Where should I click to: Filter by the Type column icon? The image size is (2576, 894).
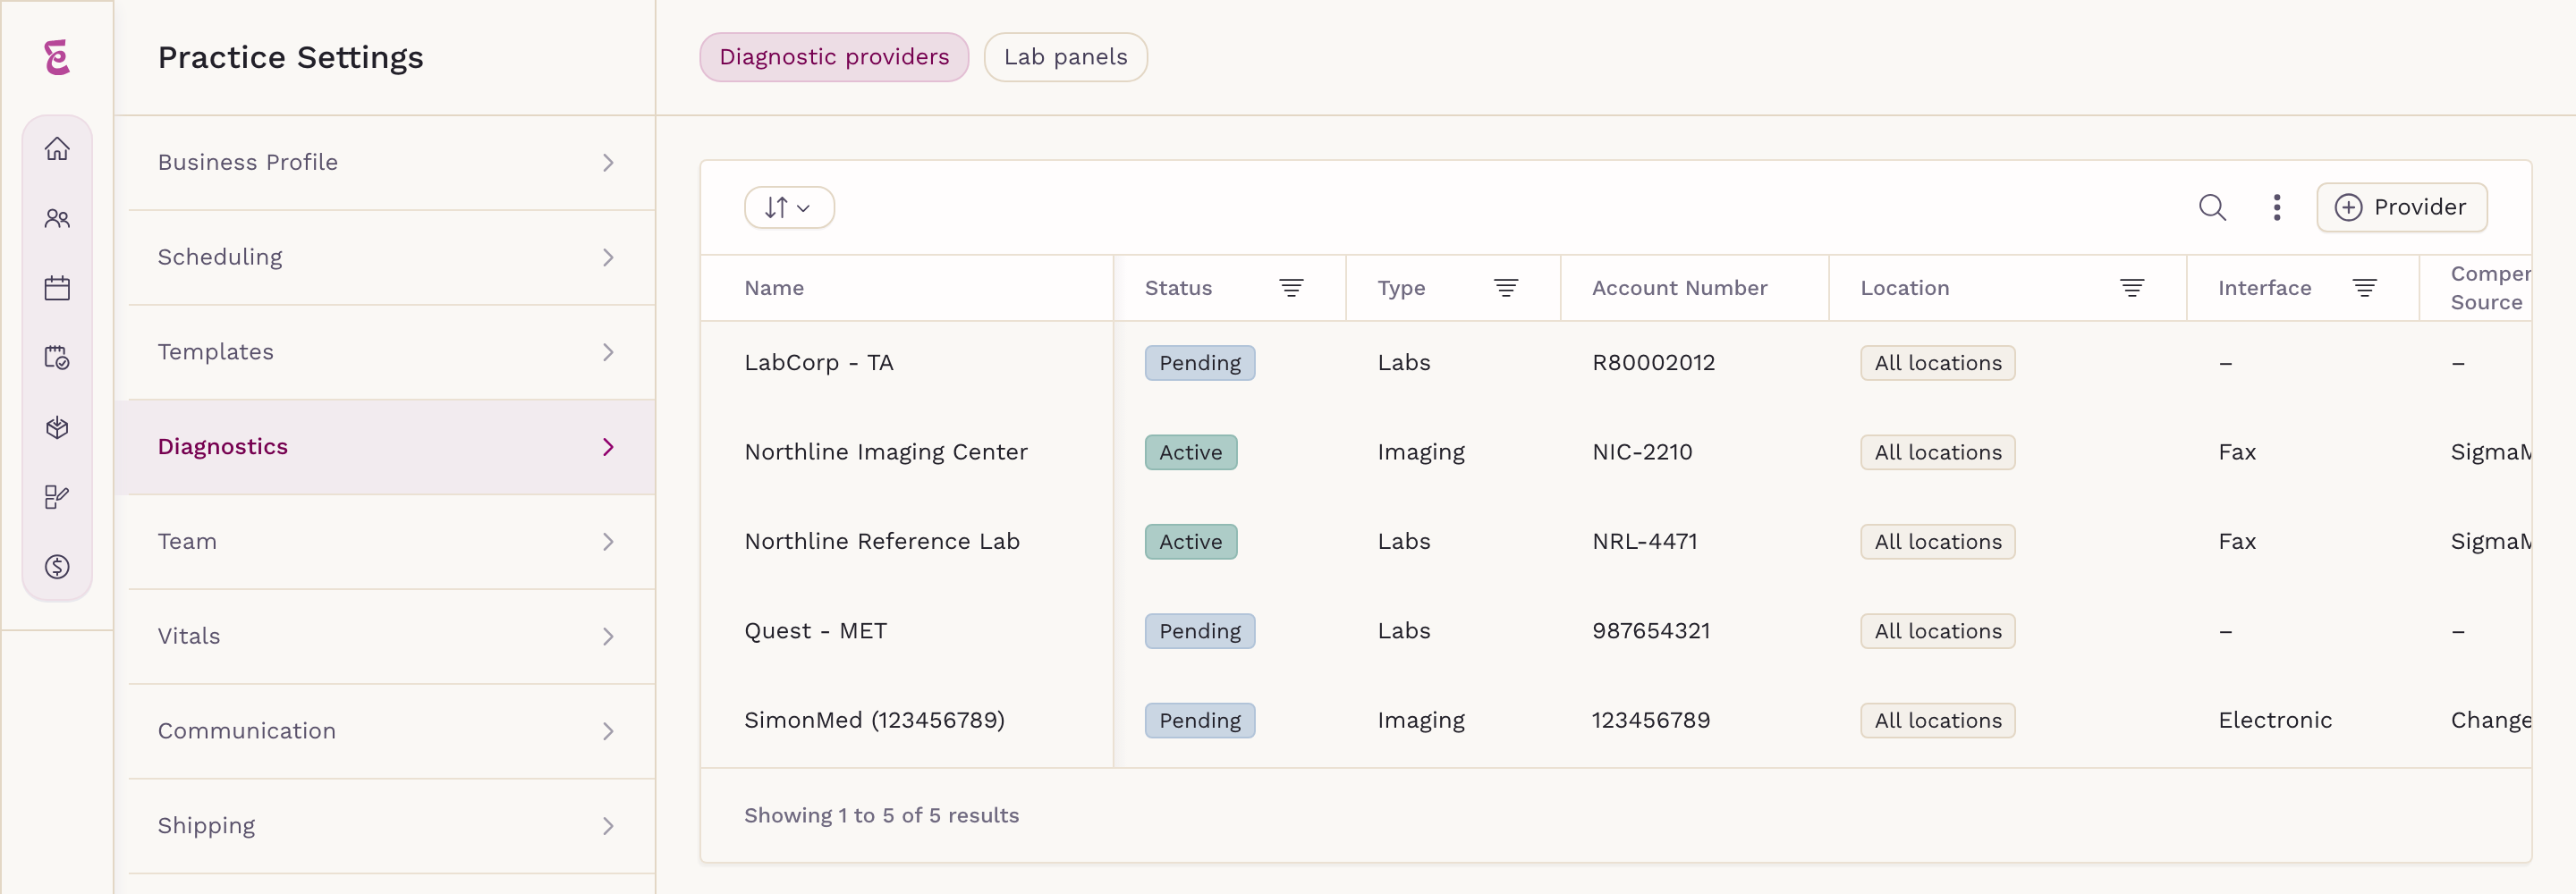coord(1506,288)
